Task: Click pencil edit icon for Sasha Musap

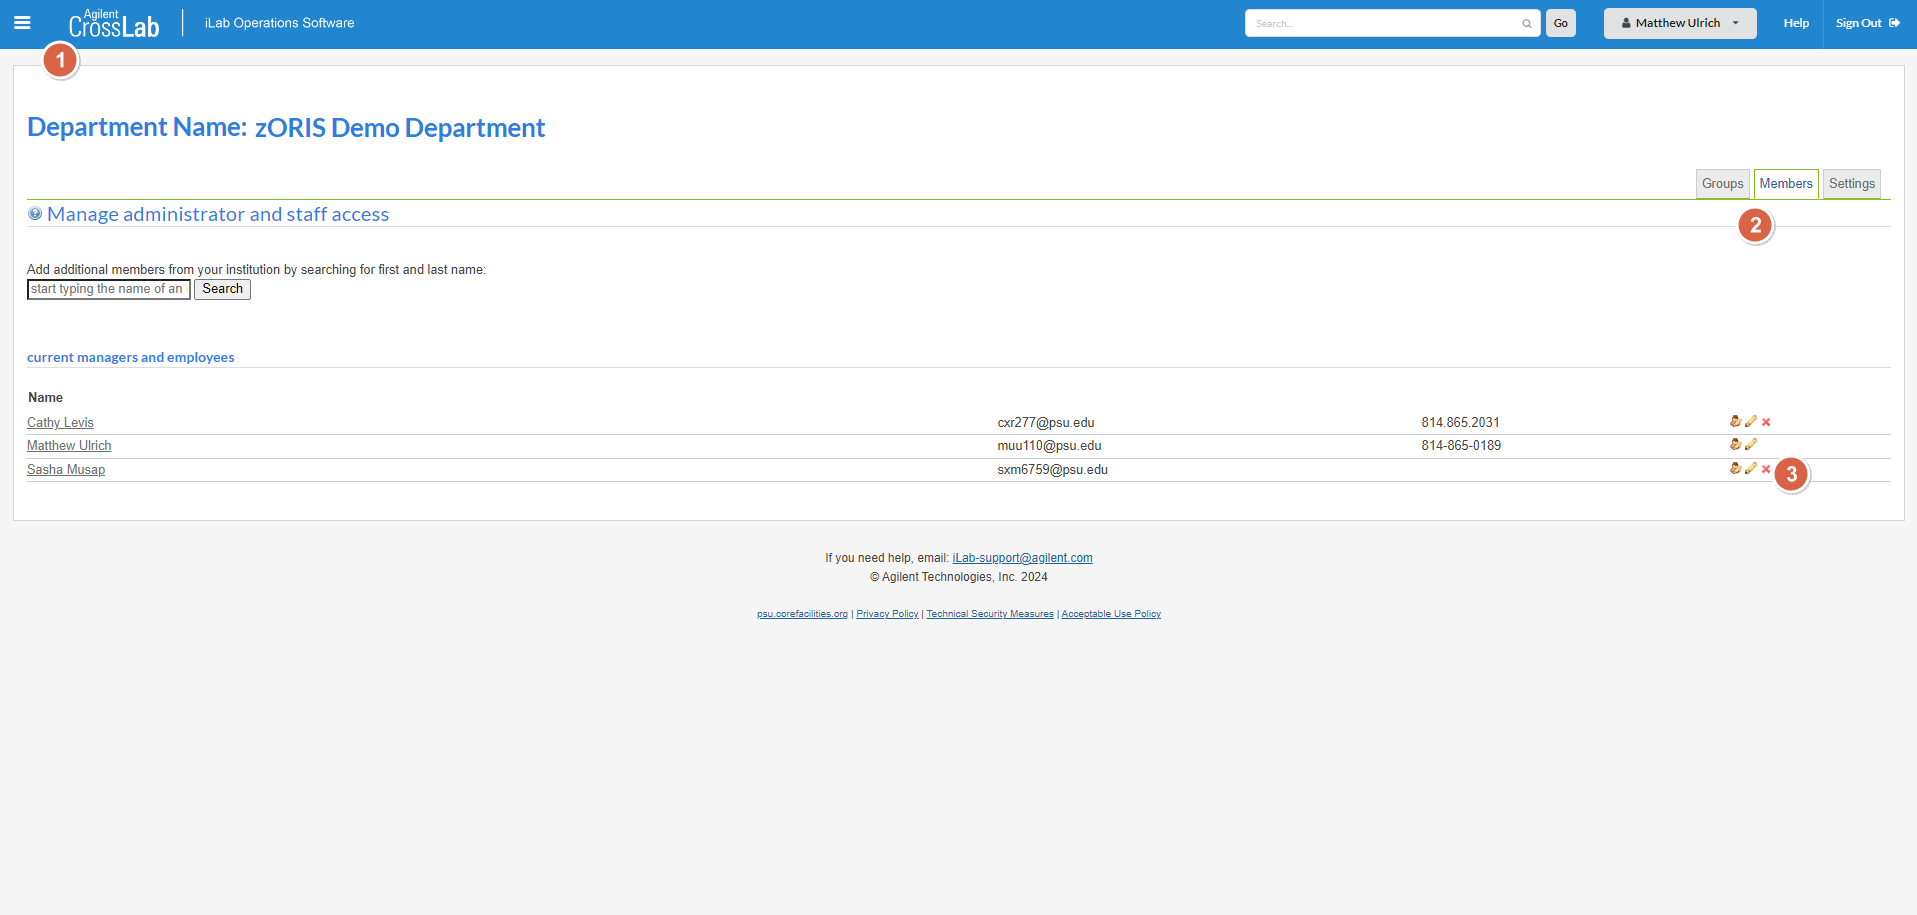Action: coord(1751,469)
